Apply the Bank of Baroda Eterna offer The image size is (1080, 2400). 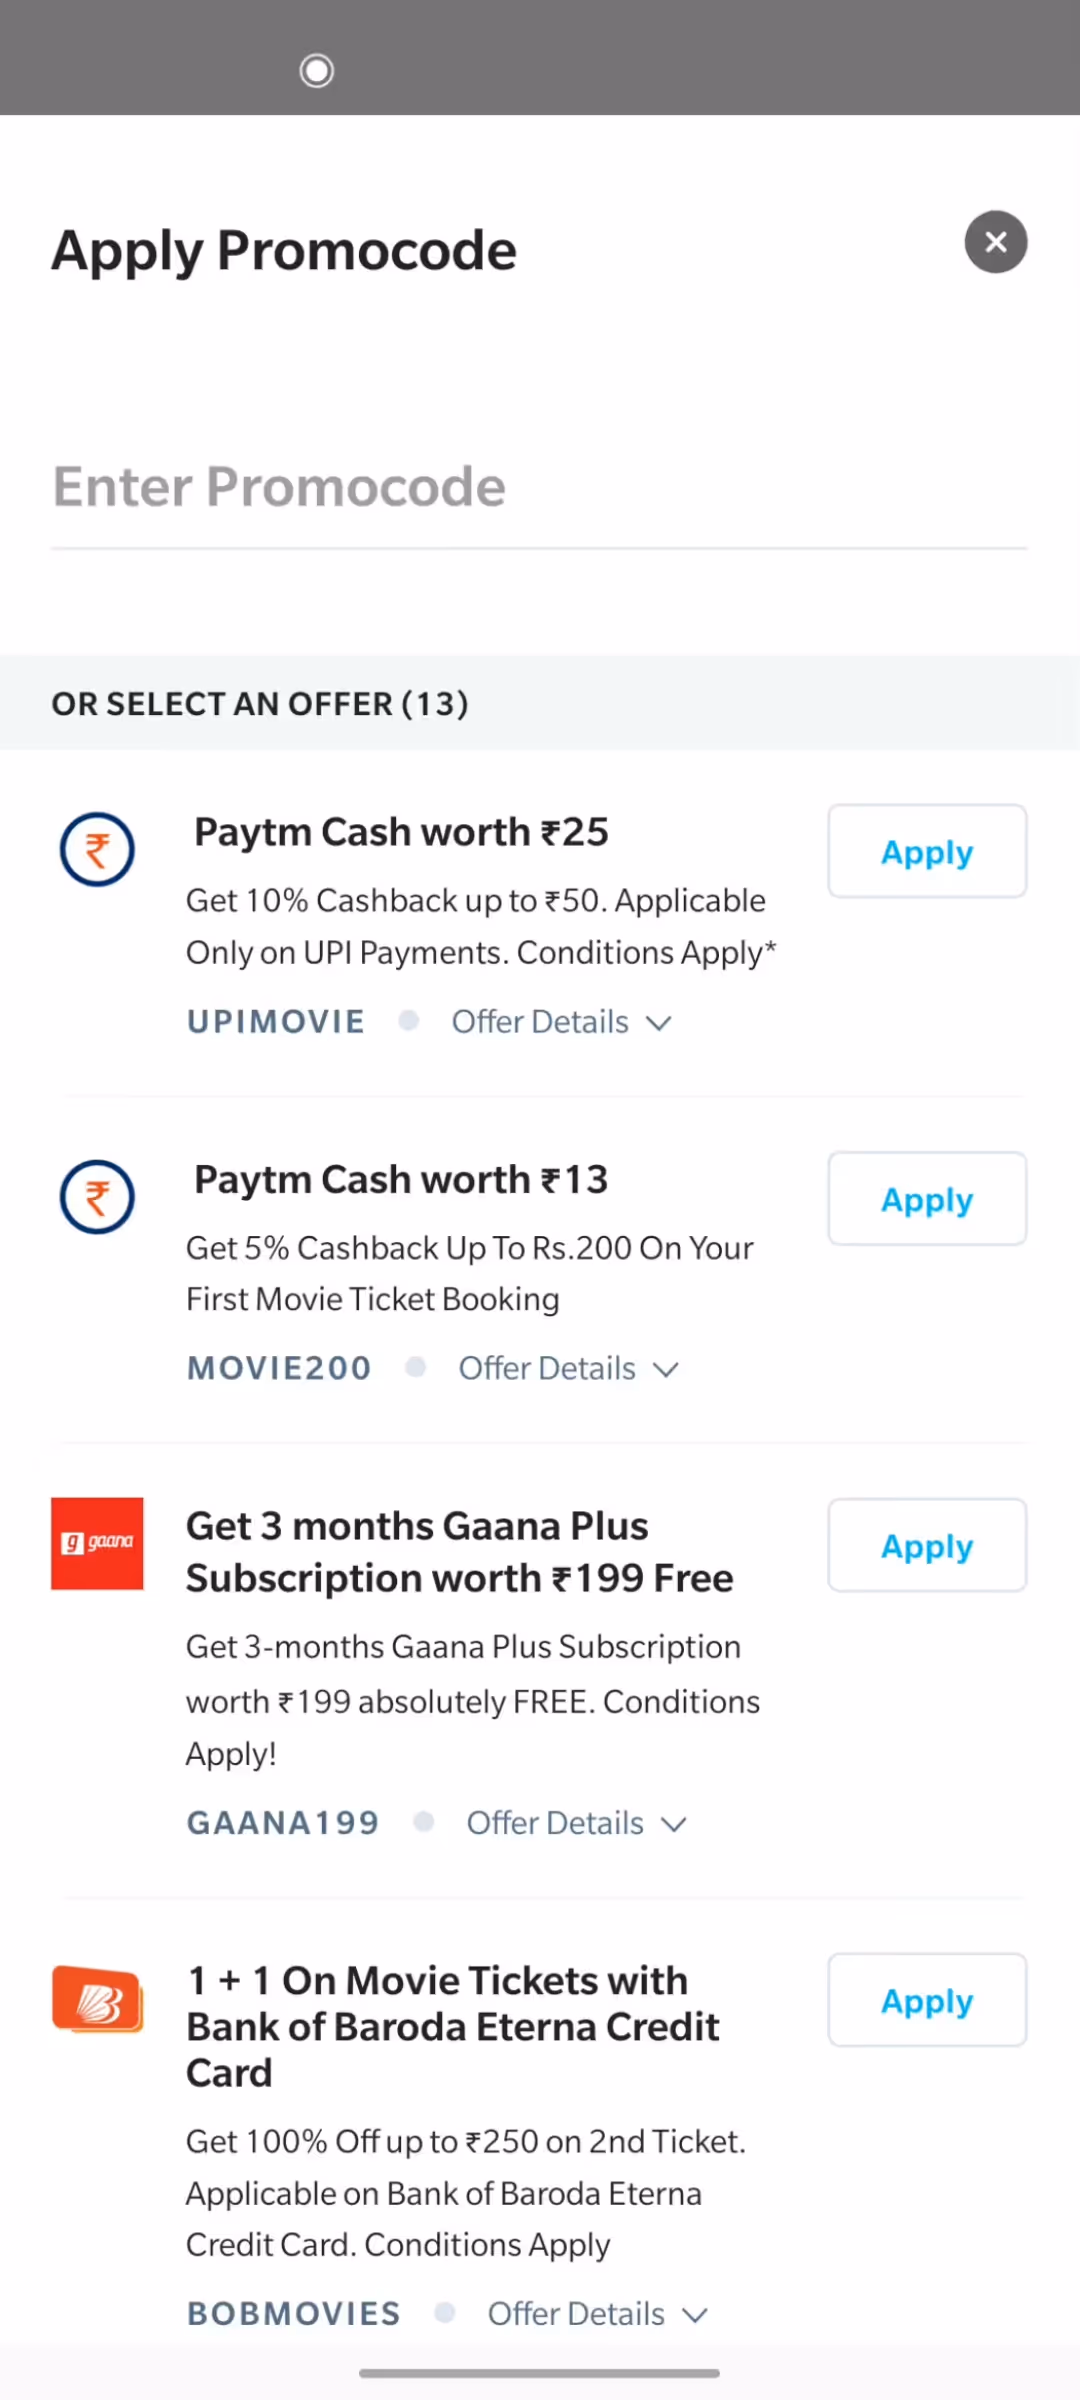(x=927, y=2000)
